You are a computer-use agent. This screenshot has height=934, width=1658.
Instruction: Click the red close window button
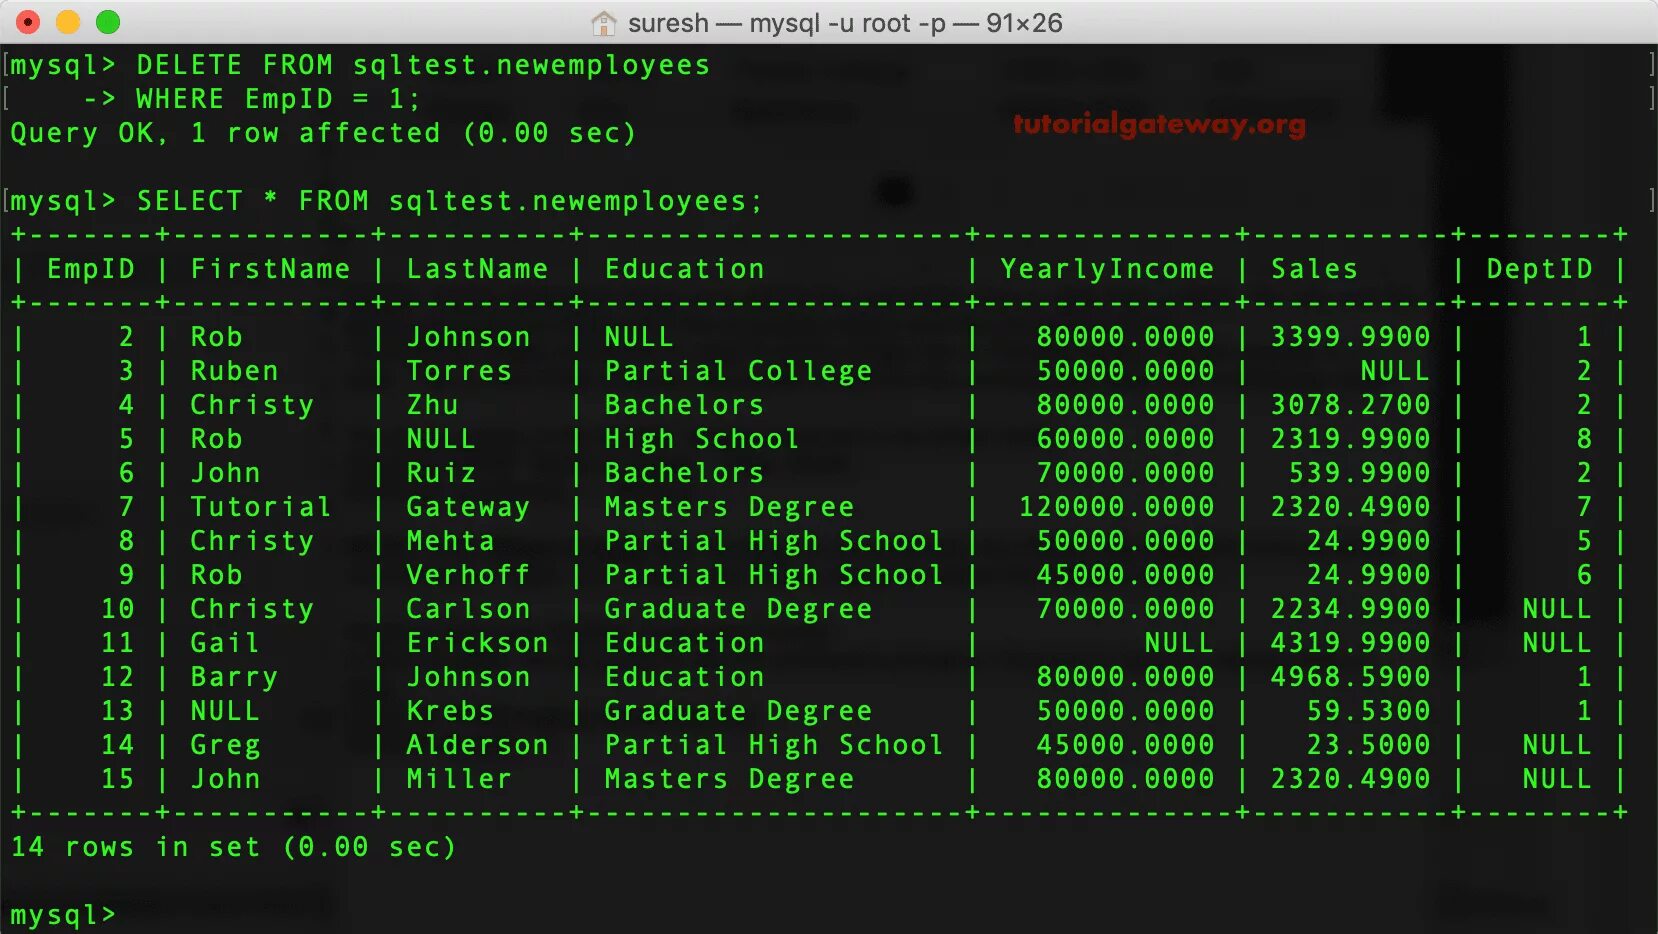click(x=28, y=22)
